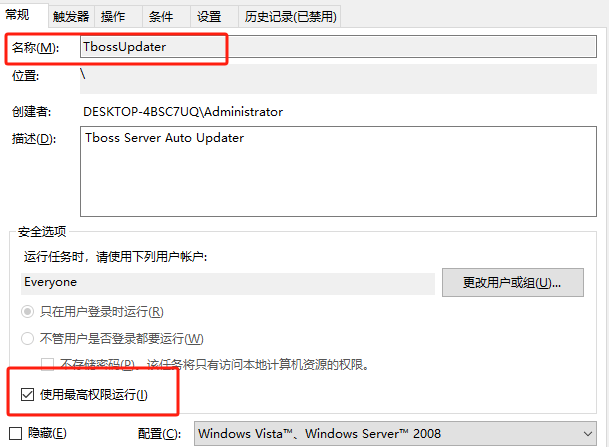Click the creator text DESKTOP-4BSC7UQ\Administrator
The height and width of the screenshot is (447, 609).
coord(183,112)
